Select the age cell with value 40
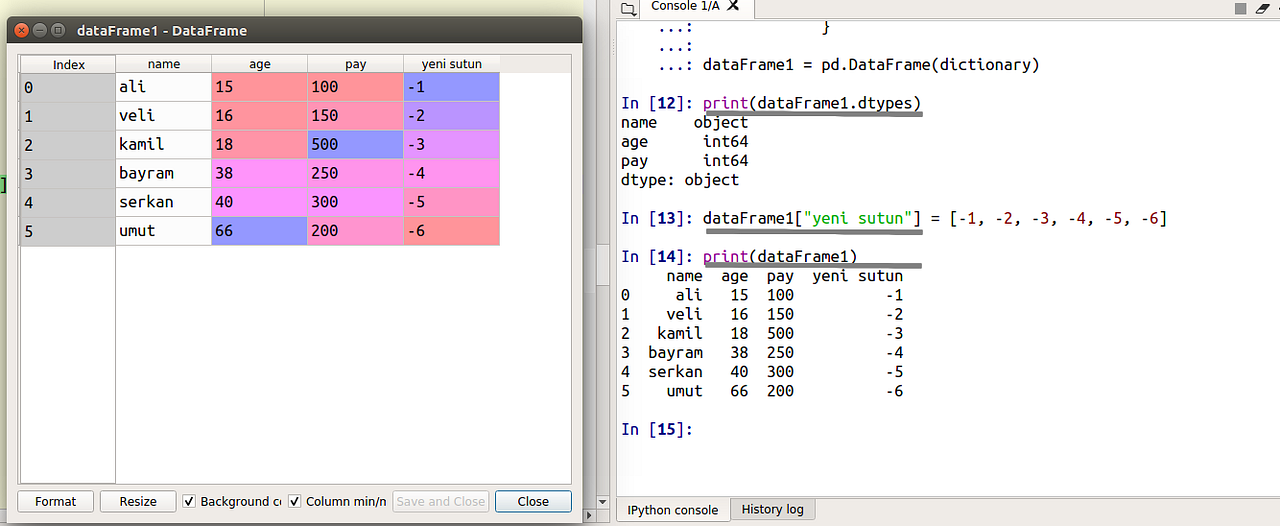The image size is (1280, 526). pyautogui.click(x=260, y=202)
